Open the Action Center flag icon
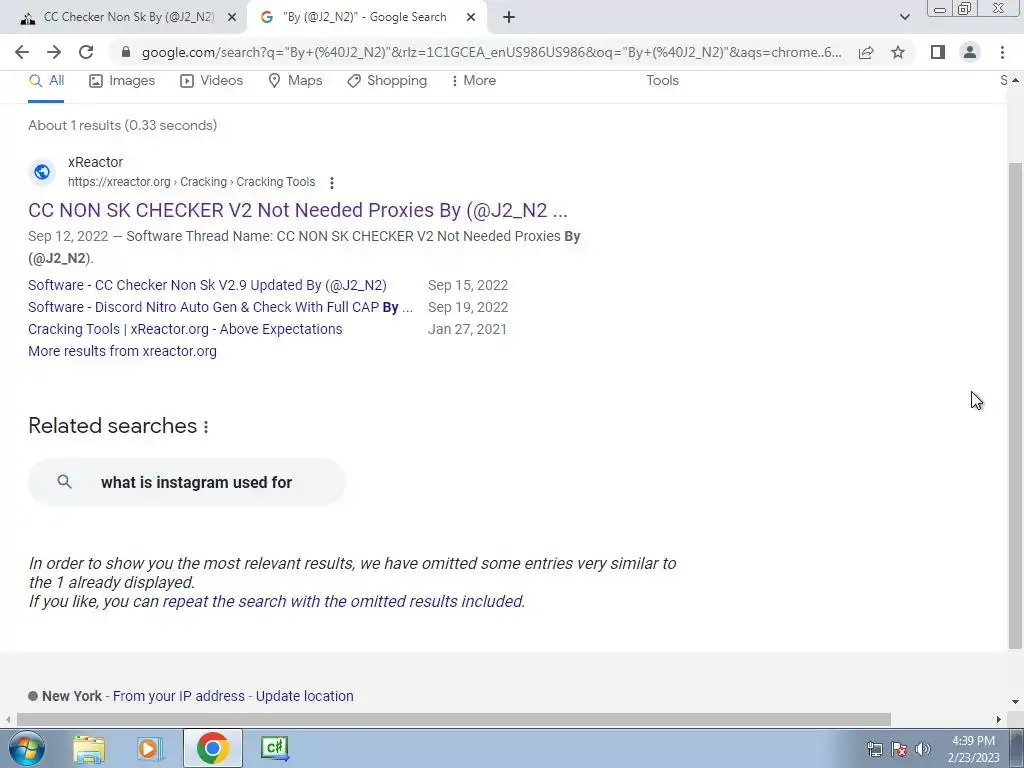Viewport: 1024px width, 768px height. tap(899, 749)
